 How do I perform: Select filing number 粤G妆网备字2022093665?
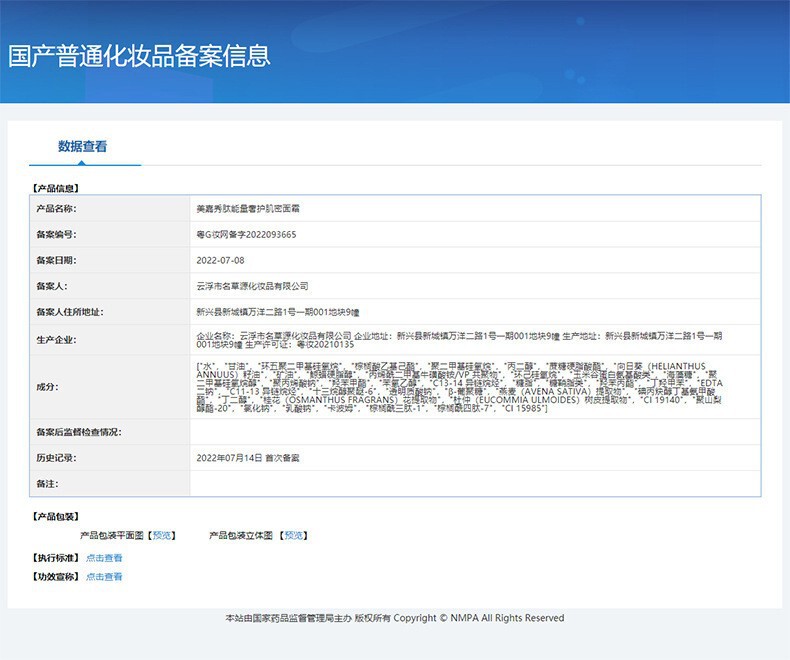(x=246, y=234)
